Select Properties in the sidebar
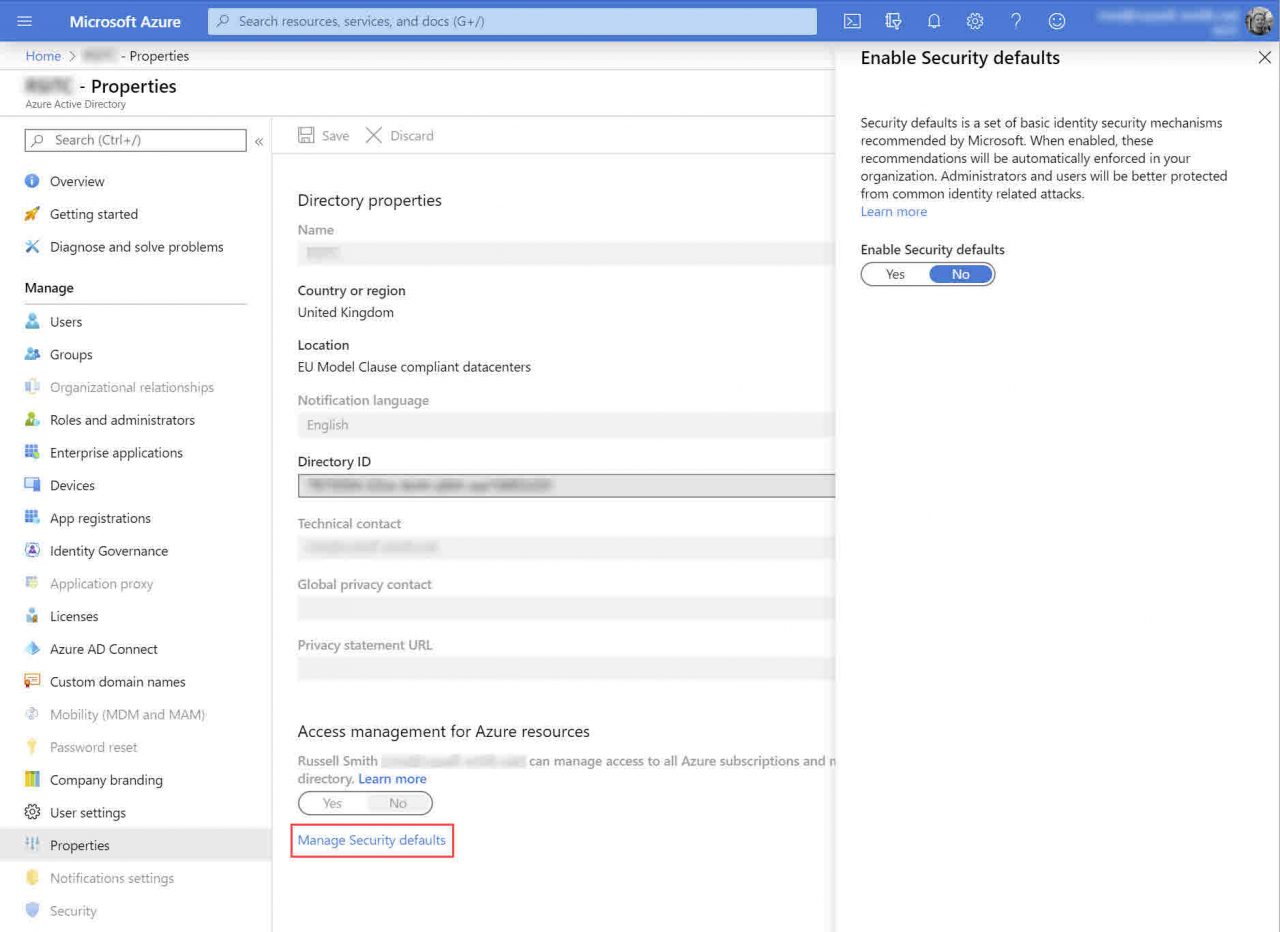 tap(135, 845)
